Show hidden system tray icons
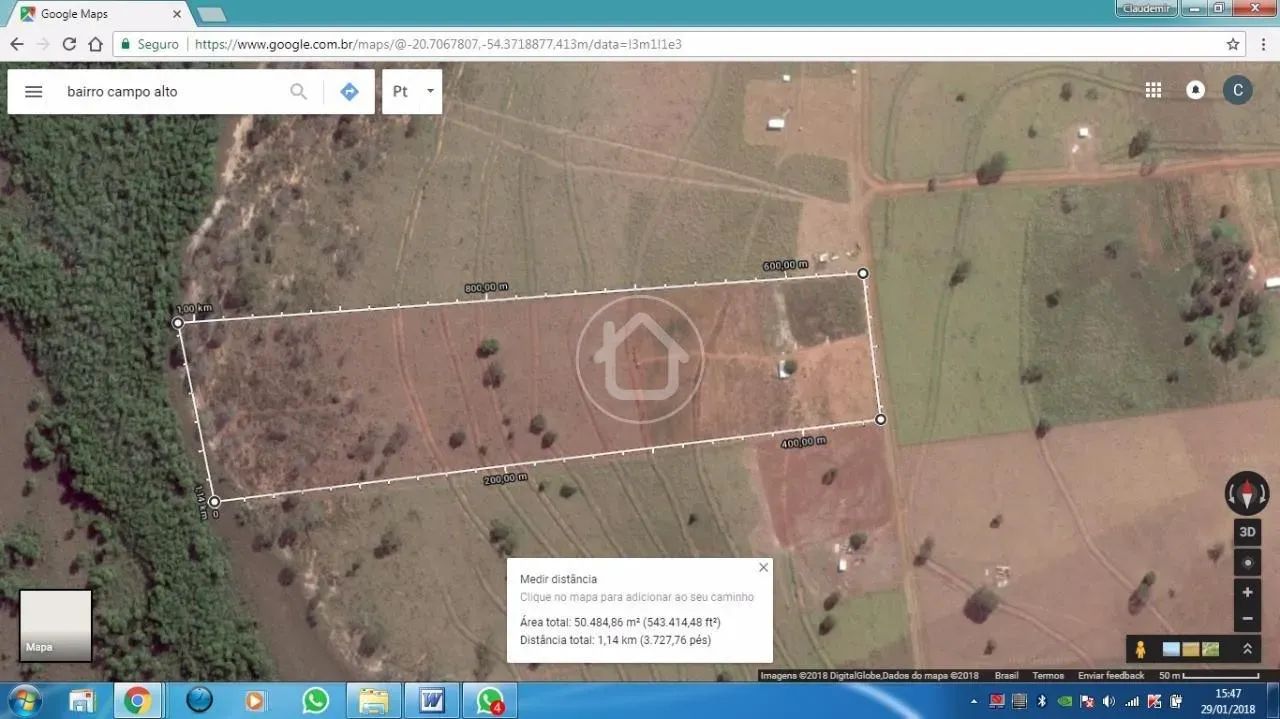Image resolution: width=1280 pixels, height=719 pixels. [974, 701]
